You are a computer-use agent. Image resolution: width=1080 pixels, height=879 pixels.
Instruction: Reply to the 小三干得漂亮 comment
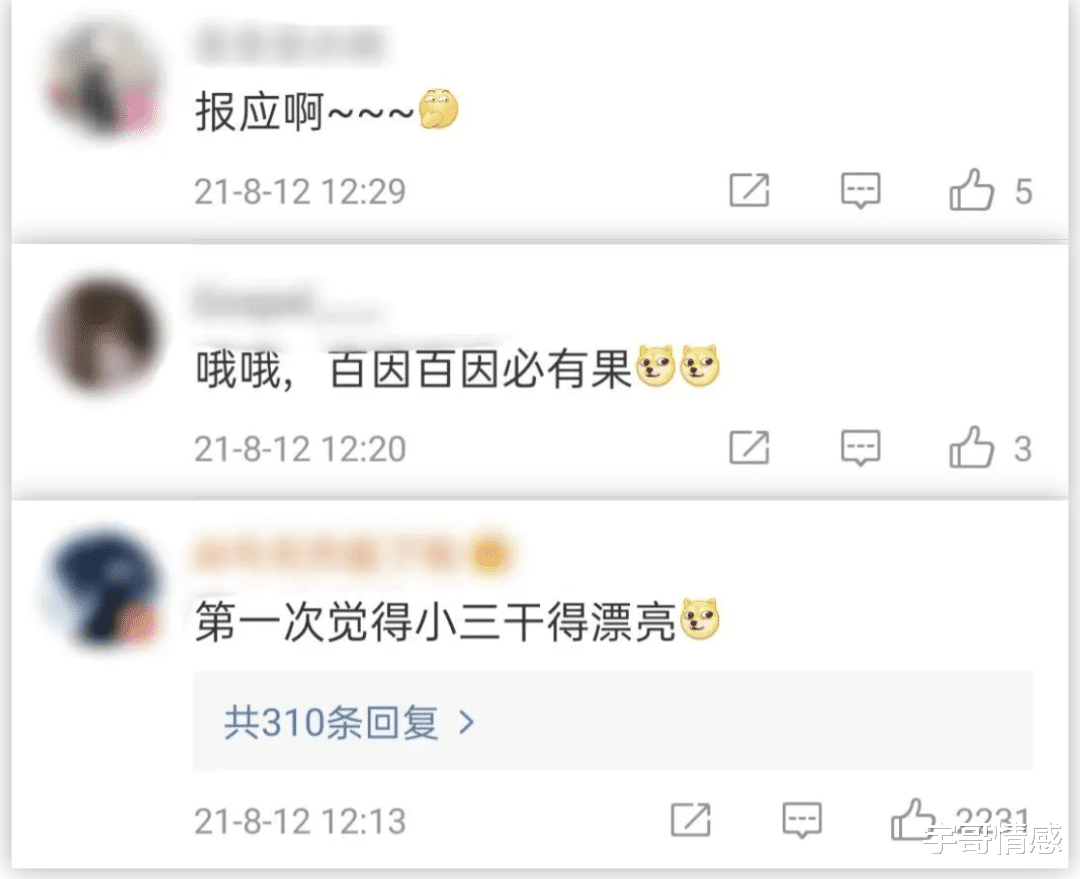(802, 820)
